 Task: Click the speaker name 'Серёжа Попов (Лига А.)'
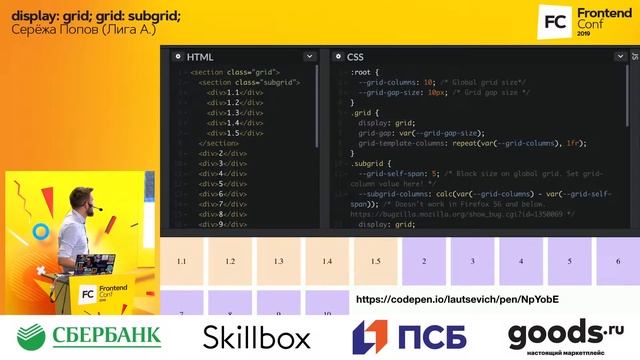click(x=83, y=29)
